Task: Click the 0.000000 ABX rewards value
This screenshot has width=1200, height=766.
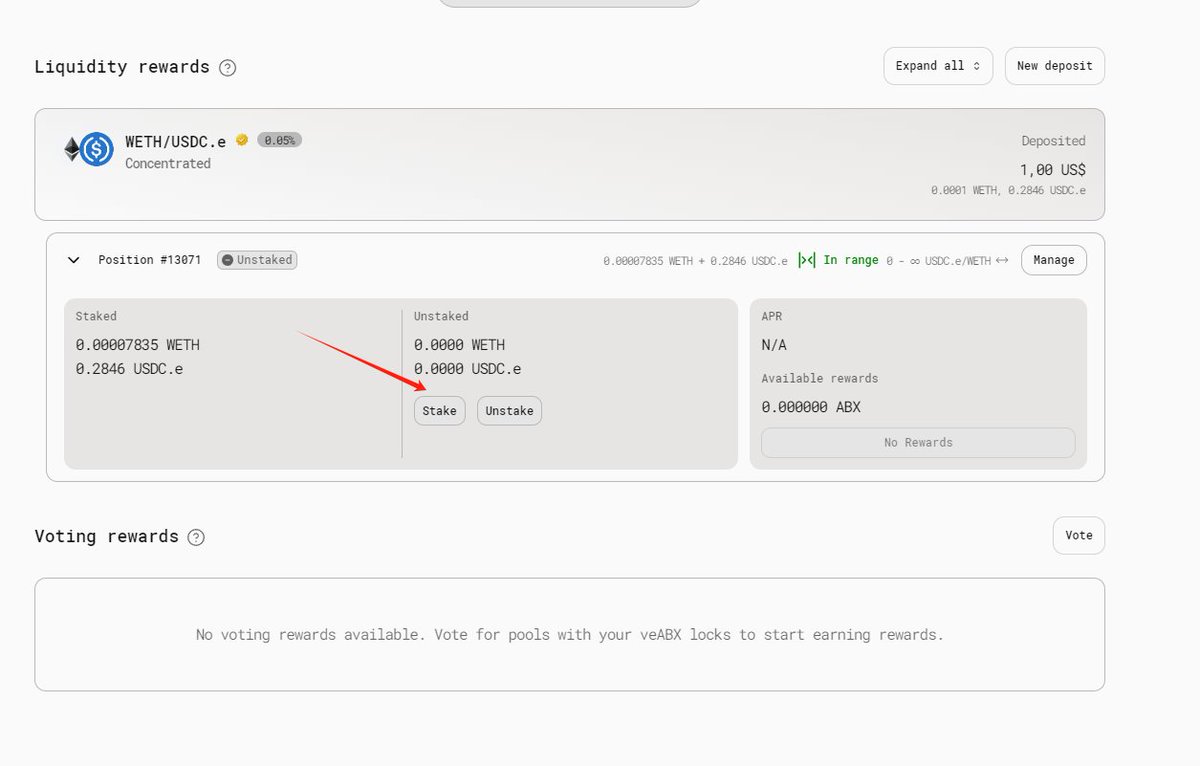Action: (x=811, y=408)
